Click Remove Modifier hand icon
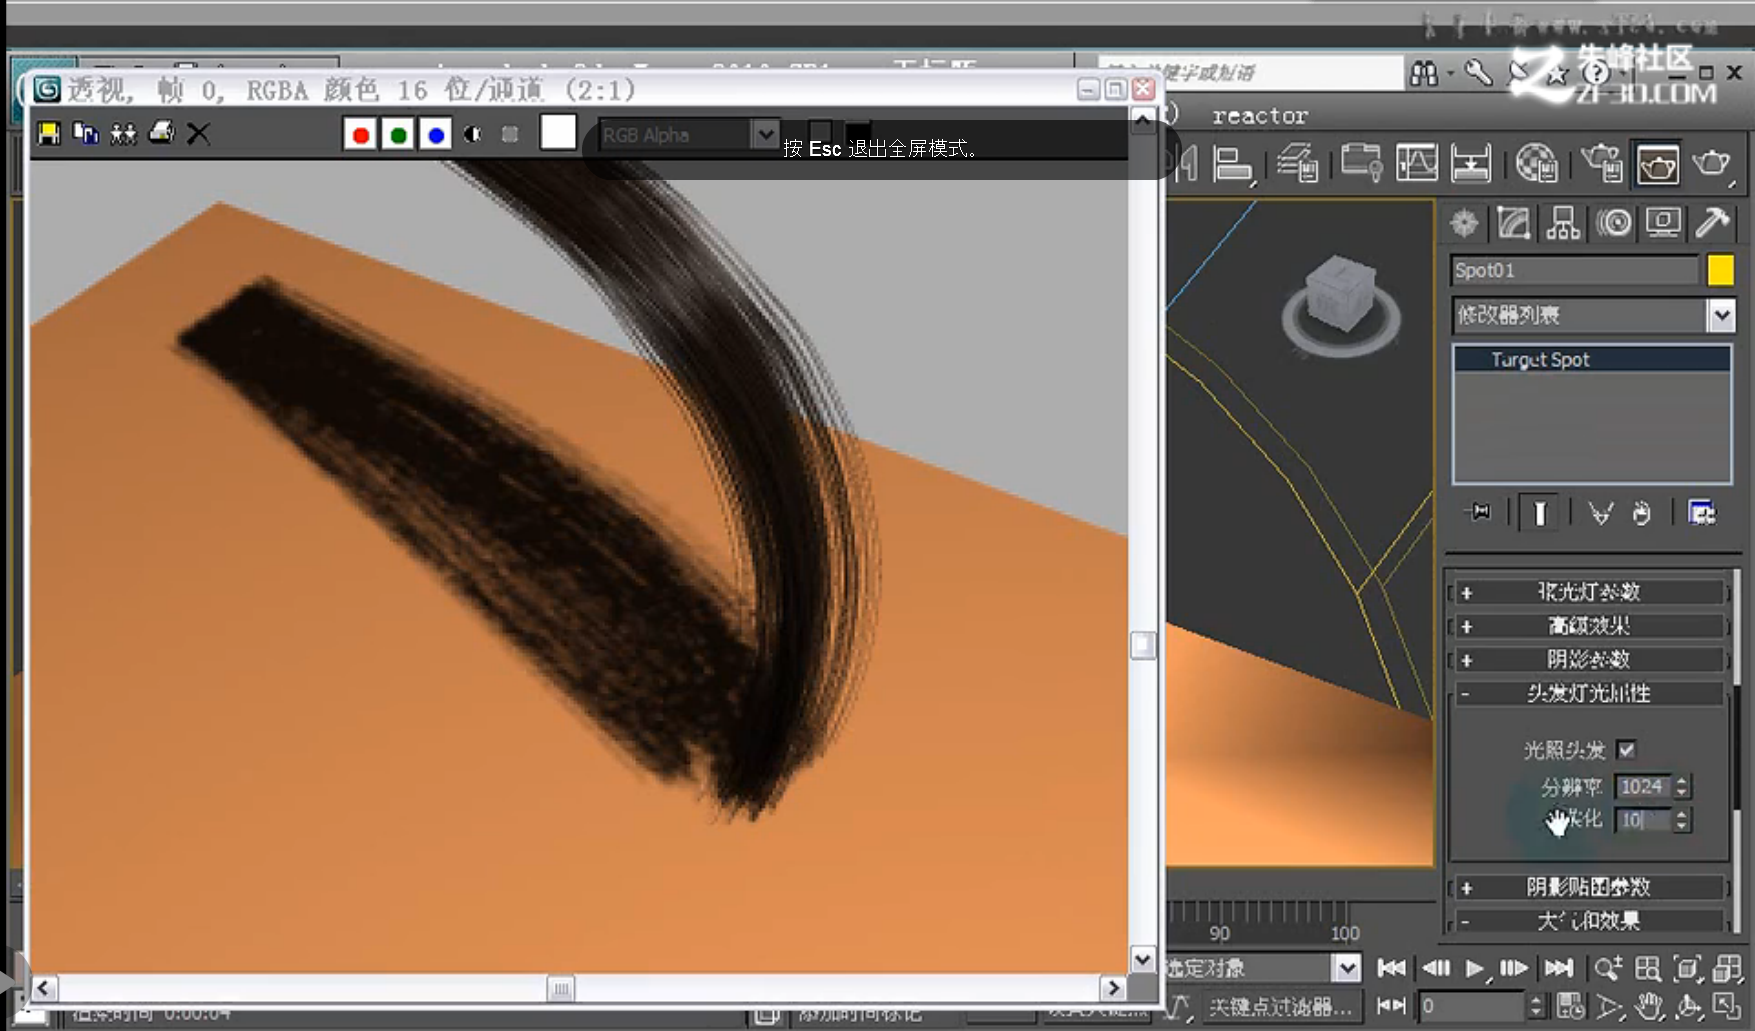 pos(1641,514)
